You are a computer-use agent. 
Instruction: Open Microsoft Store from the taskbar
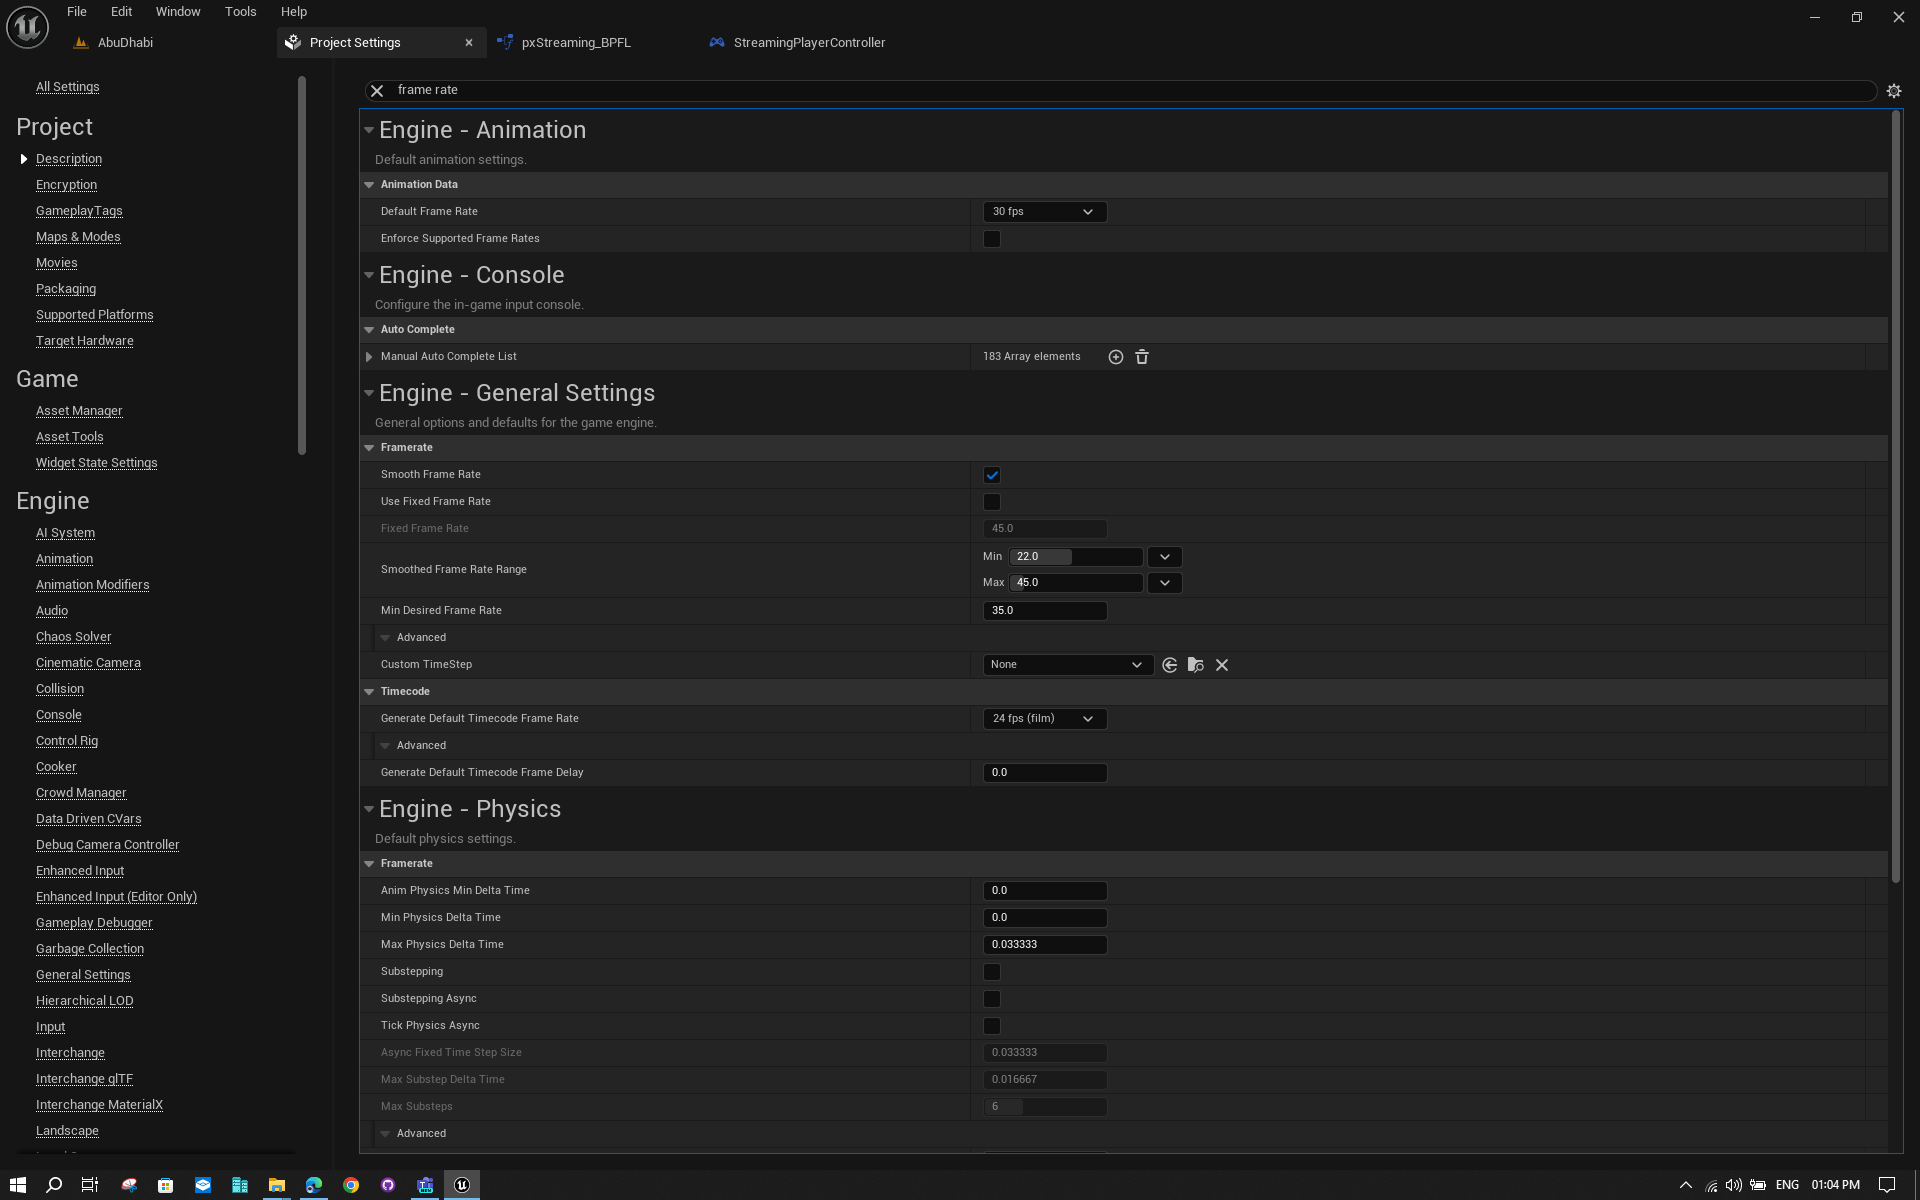tap(166, 1185)
